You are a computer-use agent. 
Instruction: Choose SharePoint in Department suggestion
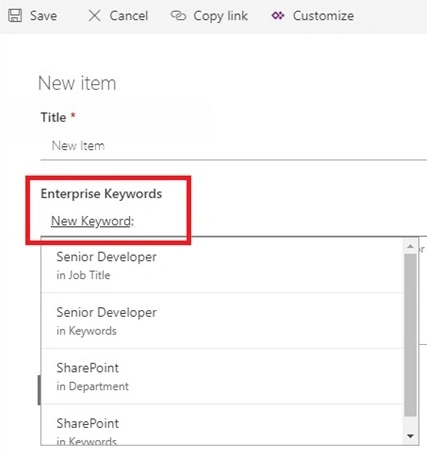coord(222,376)
